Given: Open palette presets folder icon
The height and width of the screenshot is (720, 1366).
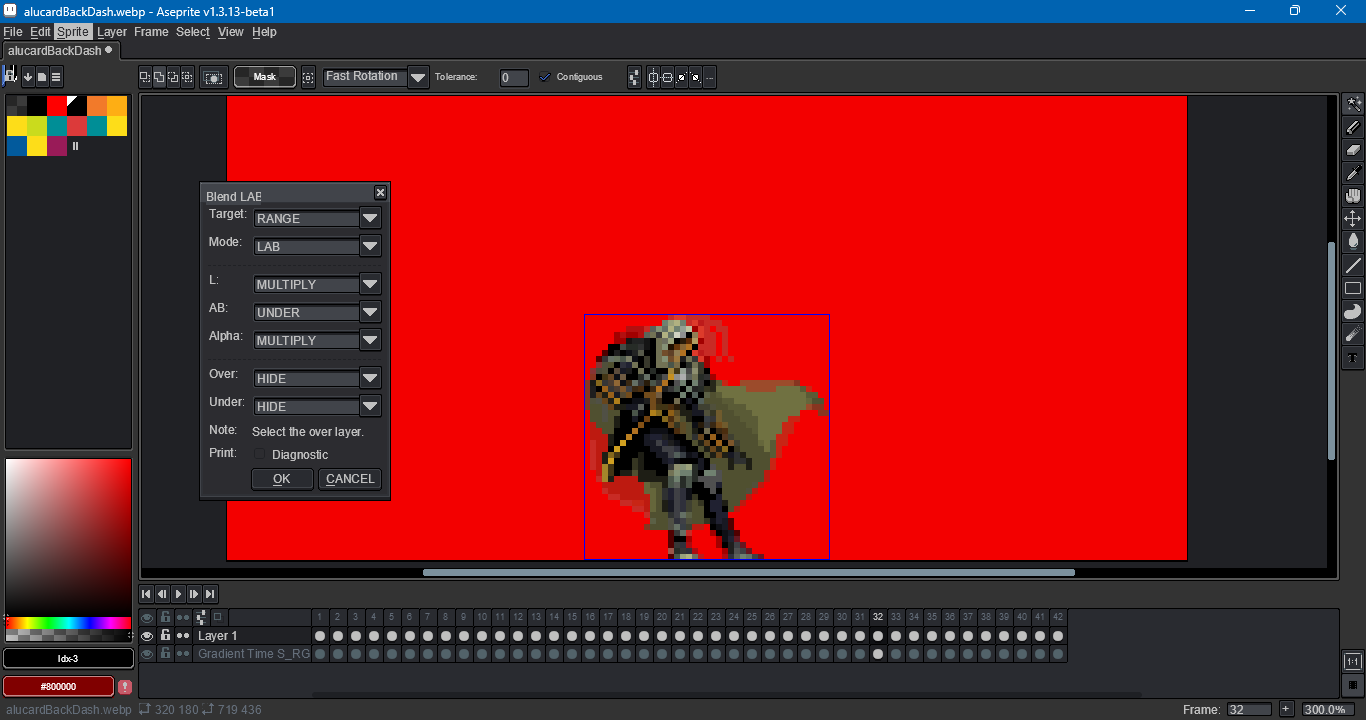Looking at the screenshot, I should coord(42,76).
